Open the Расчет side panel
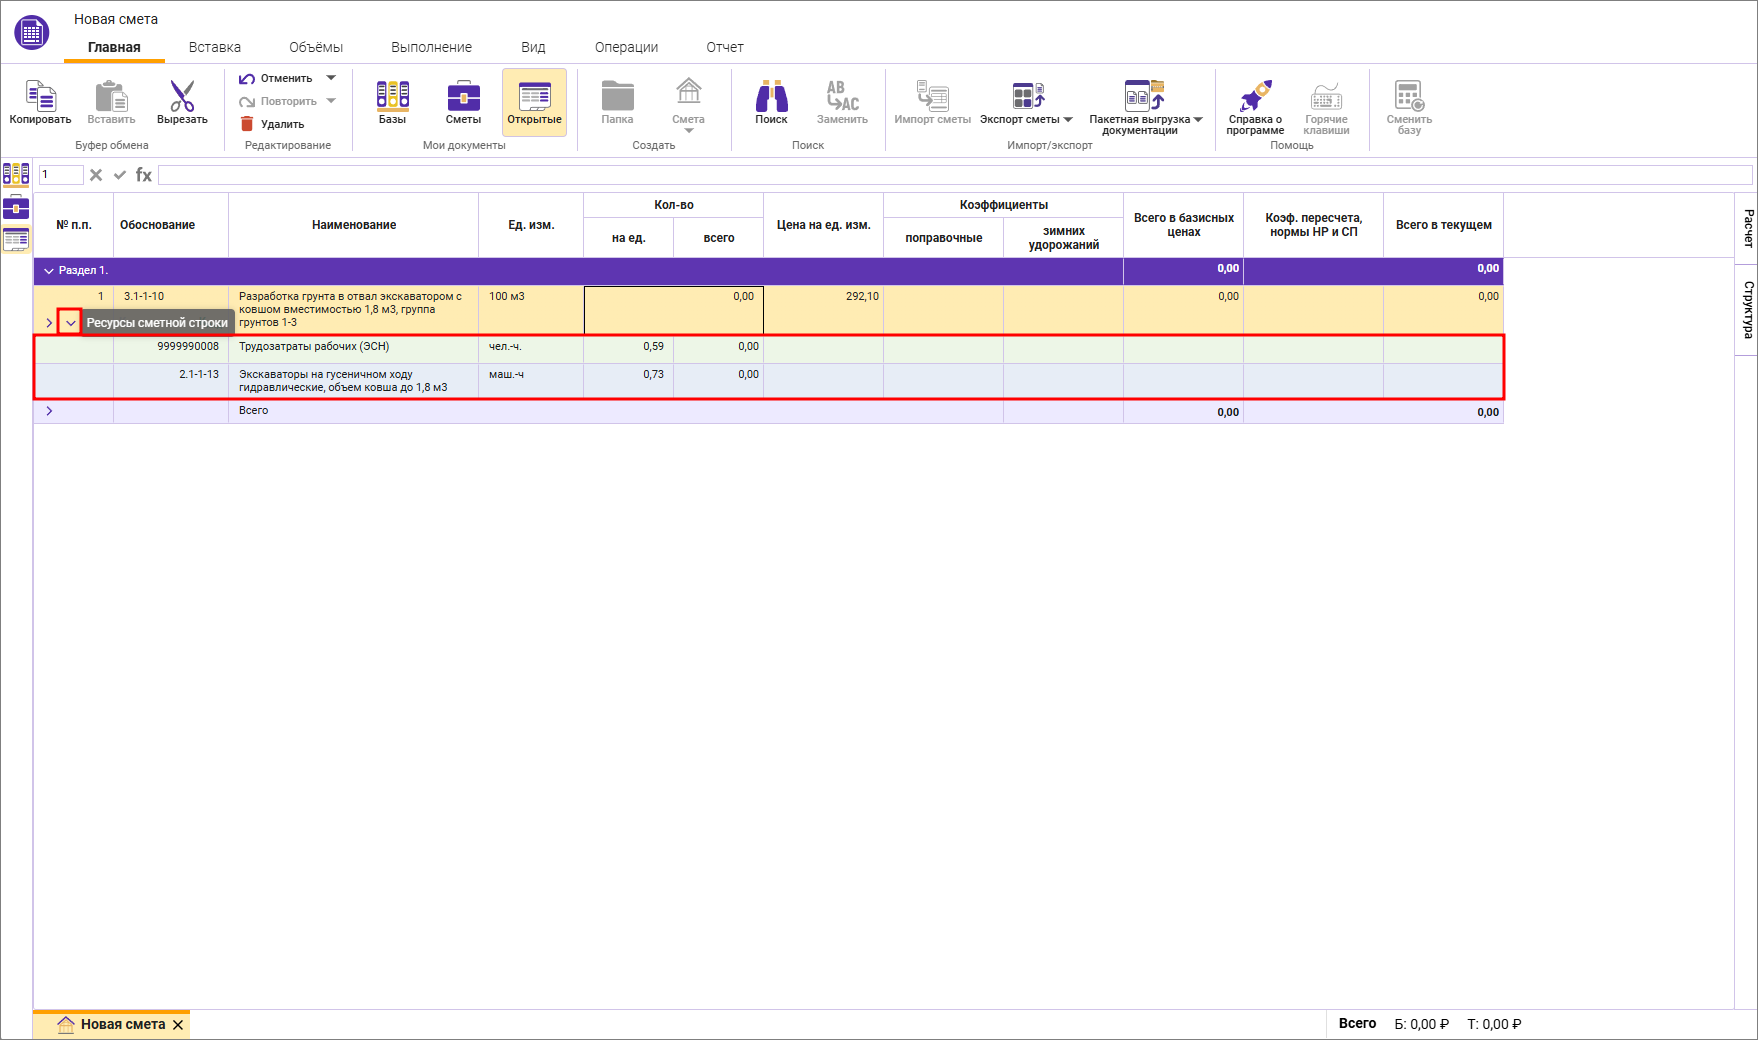Viewport: 1758px width, 1040px height. [1747, 228]
